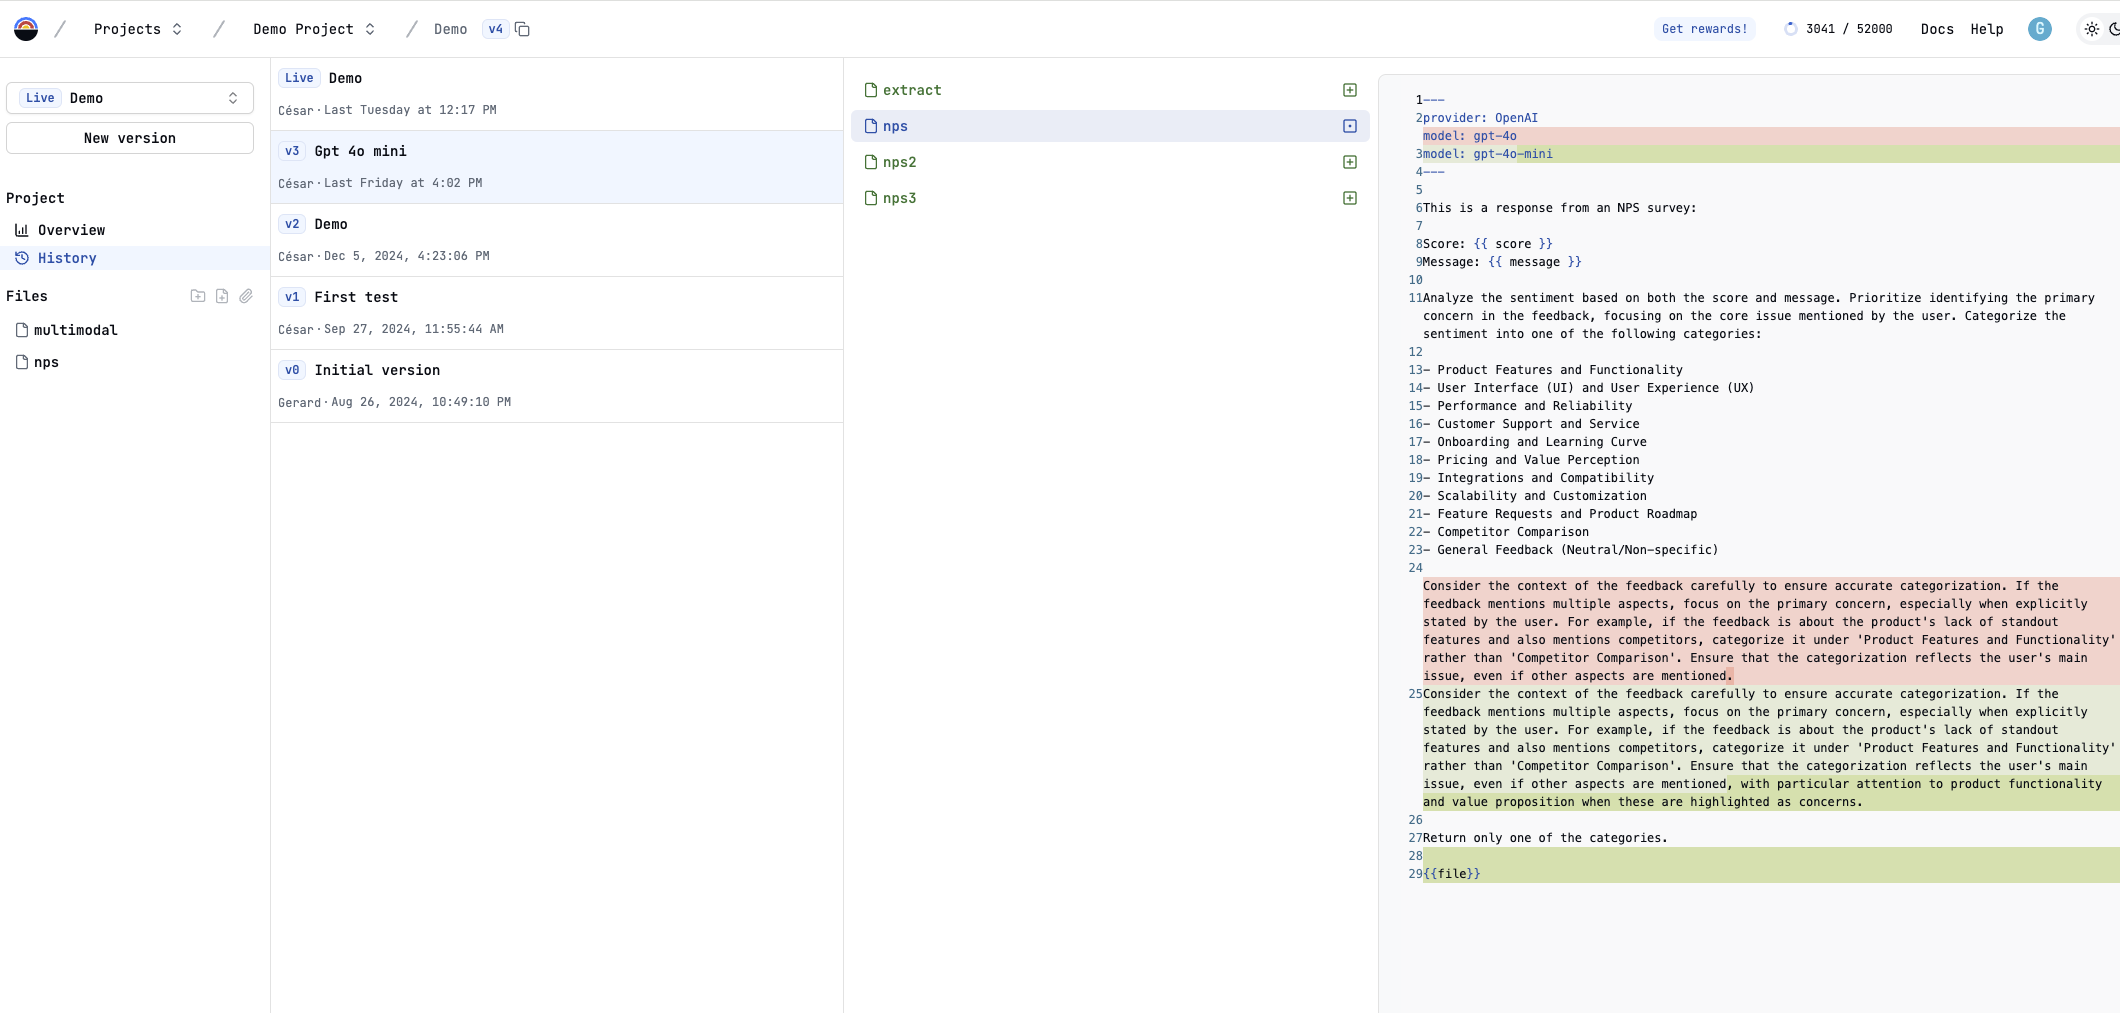
Task: Click the nps file icon in sidebar
Action: click(x=22, y=362)
